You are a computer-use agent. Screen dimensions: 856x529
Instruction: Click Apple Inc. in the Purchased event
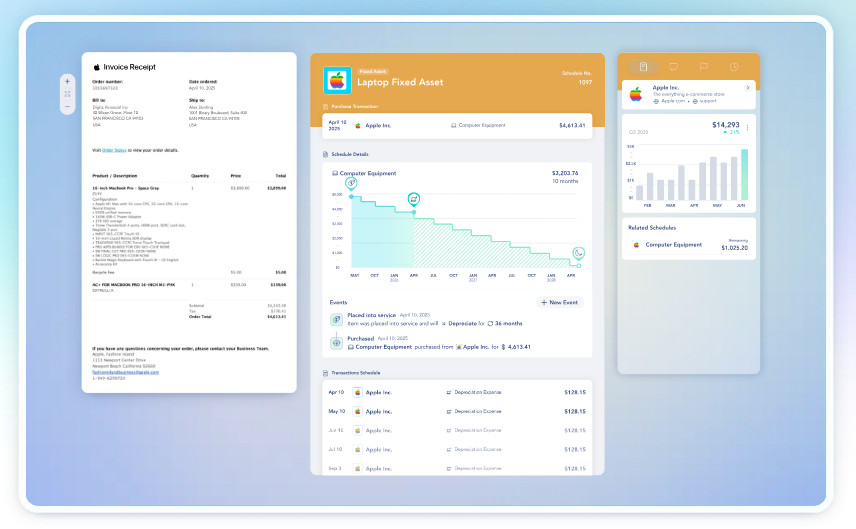tap(473, 347)
